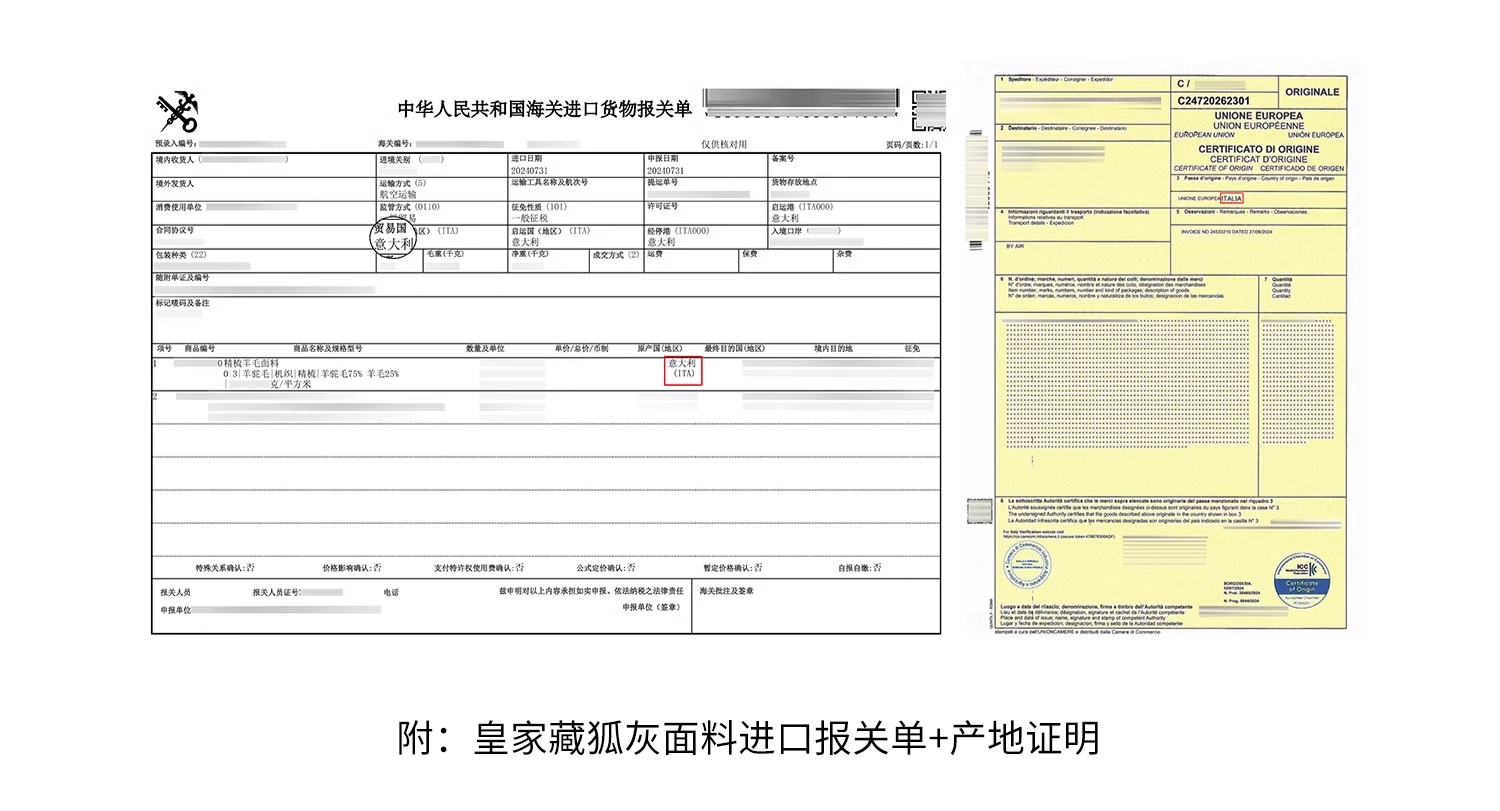Select the customs declaration form image

coord(547,362)
